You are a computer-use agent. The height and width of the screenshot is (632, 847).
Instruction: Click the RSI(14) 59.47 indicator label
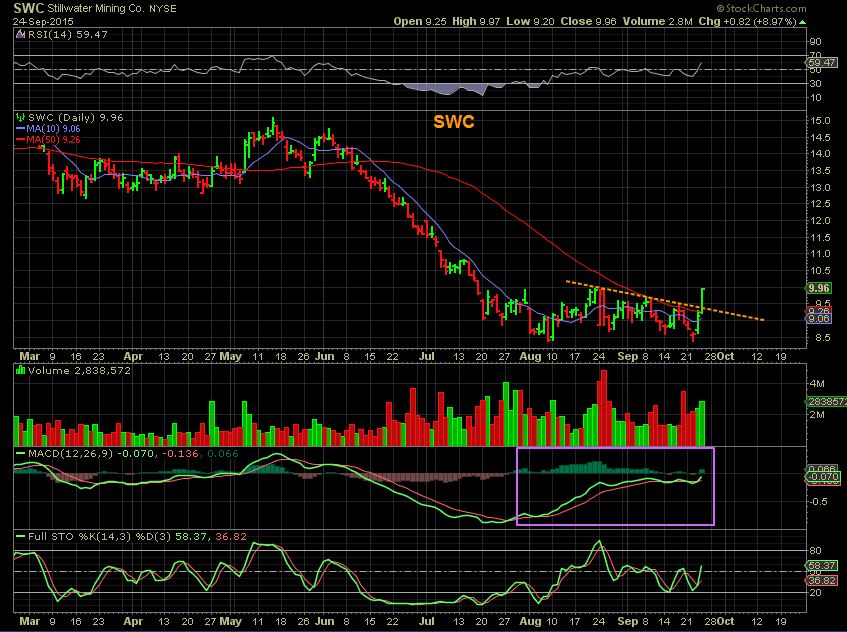tap(68, 35)
